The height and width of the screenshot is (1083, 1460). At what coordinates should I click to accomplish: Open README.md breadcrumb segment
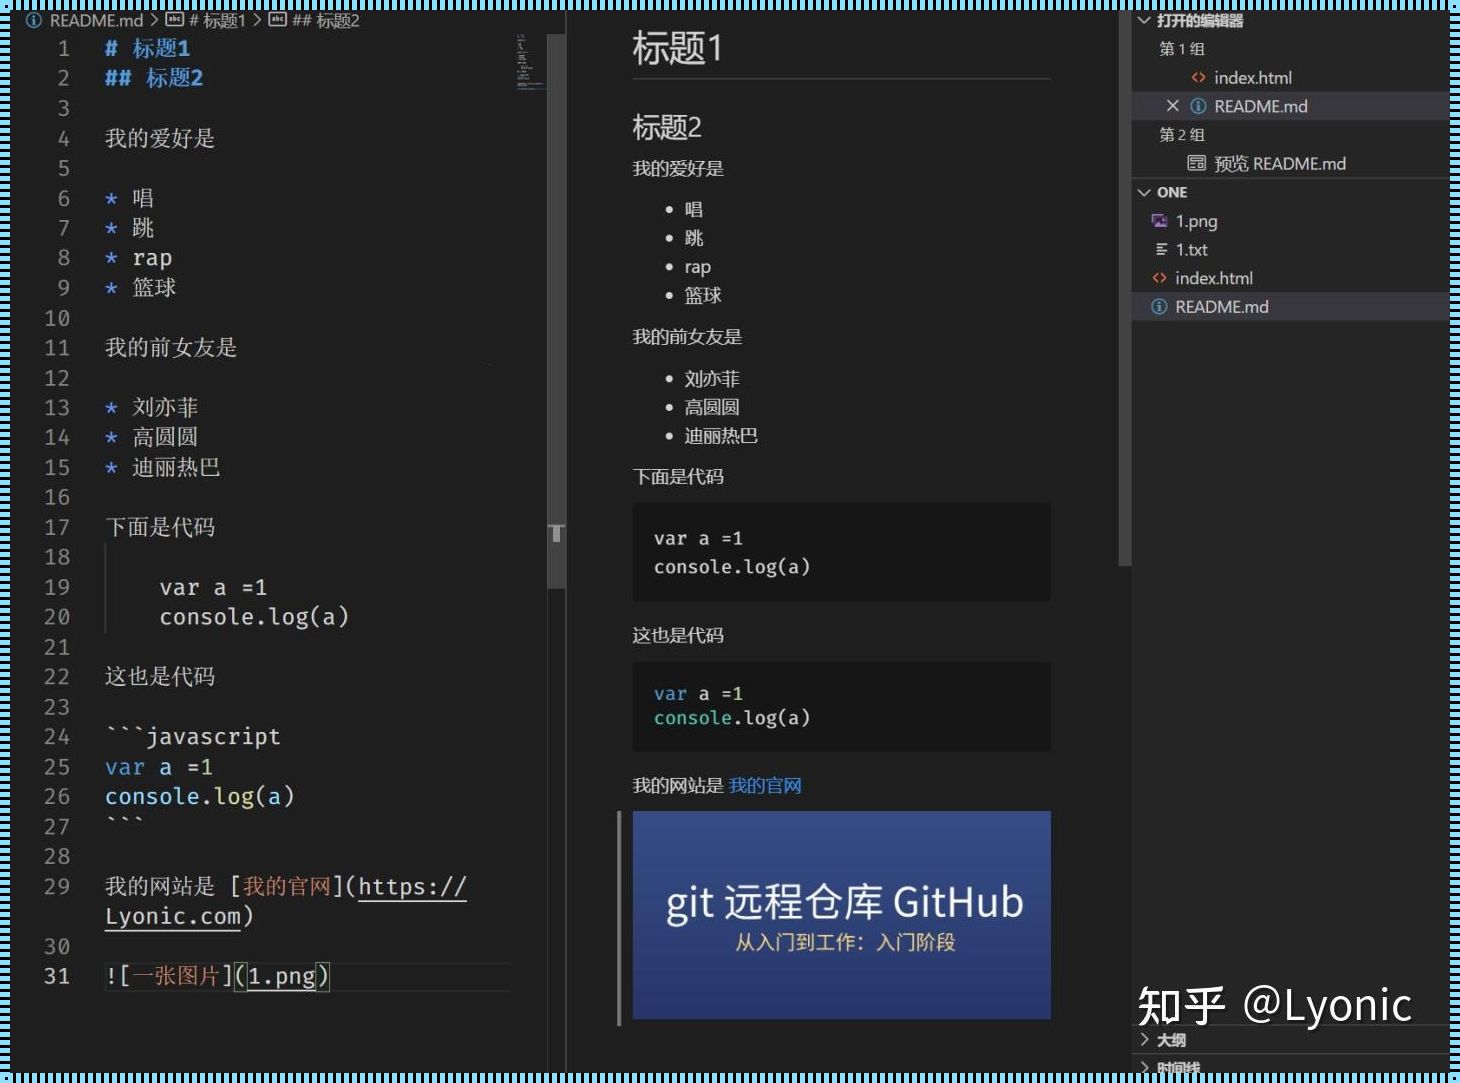coord(96,20)
